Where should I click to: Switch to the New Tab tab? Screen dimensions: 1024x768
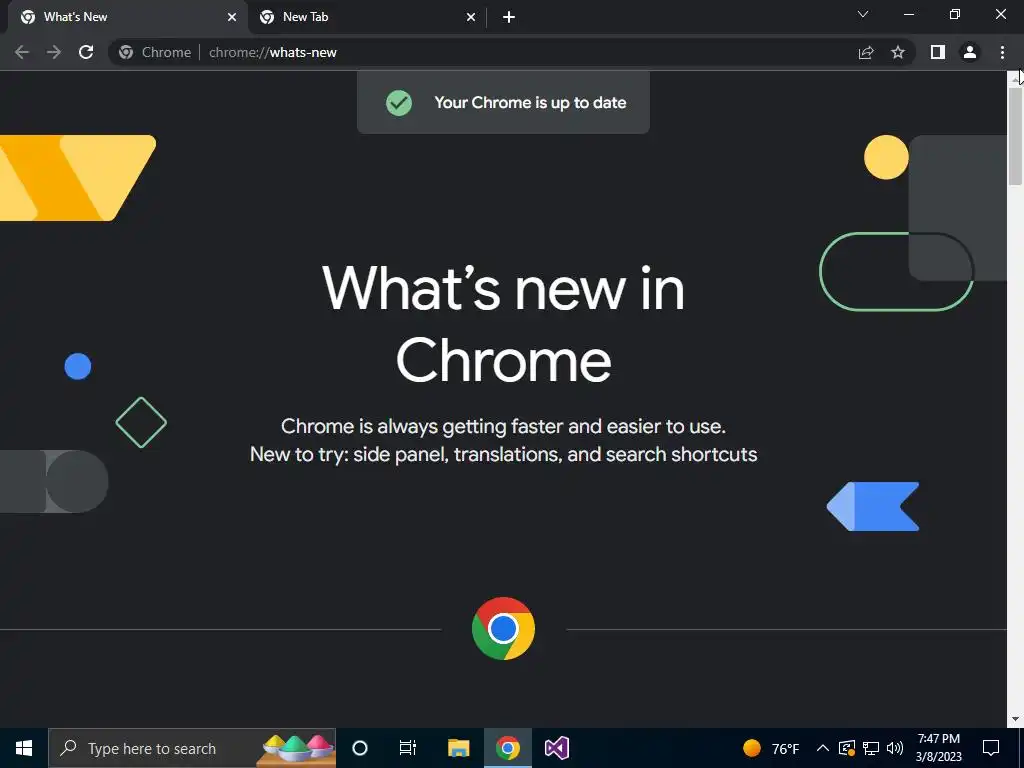[366, 17]
